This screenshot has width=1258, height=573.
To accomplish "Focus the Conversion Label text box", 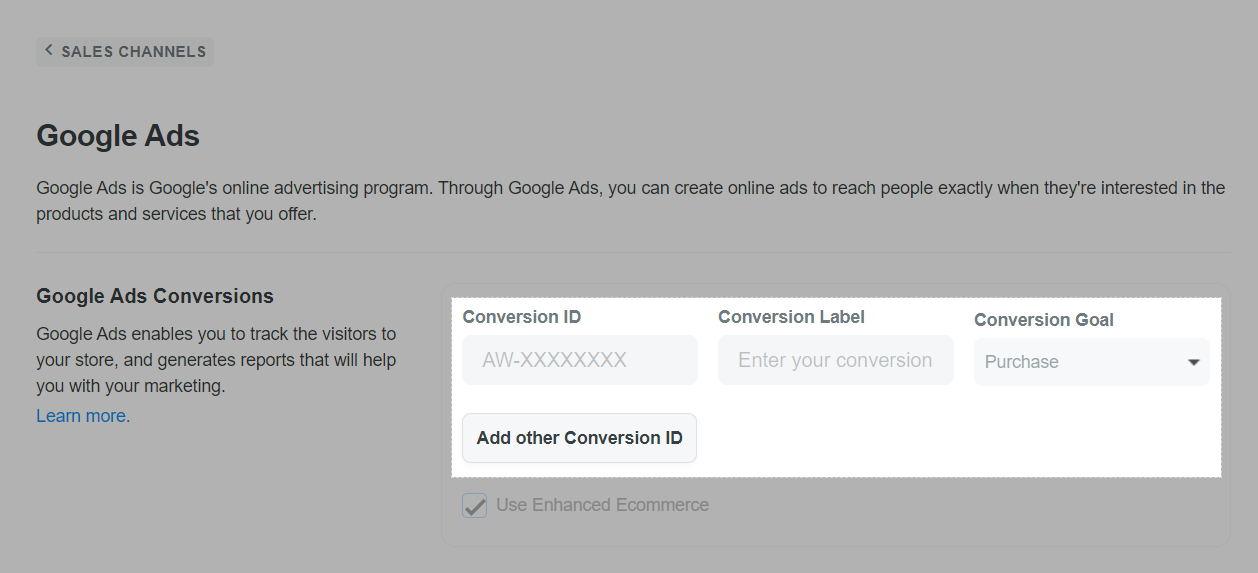I will point(835,360).
